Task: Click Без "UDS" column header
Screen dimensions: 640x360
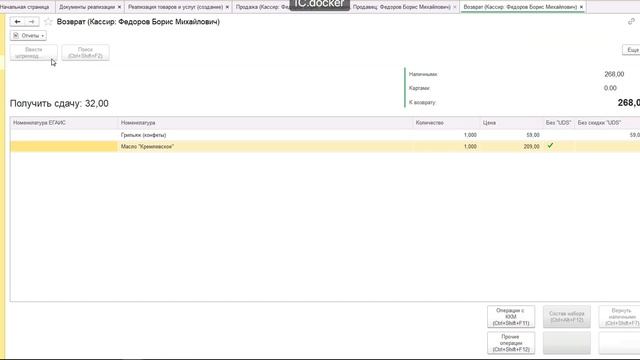Action: [558, 123]
